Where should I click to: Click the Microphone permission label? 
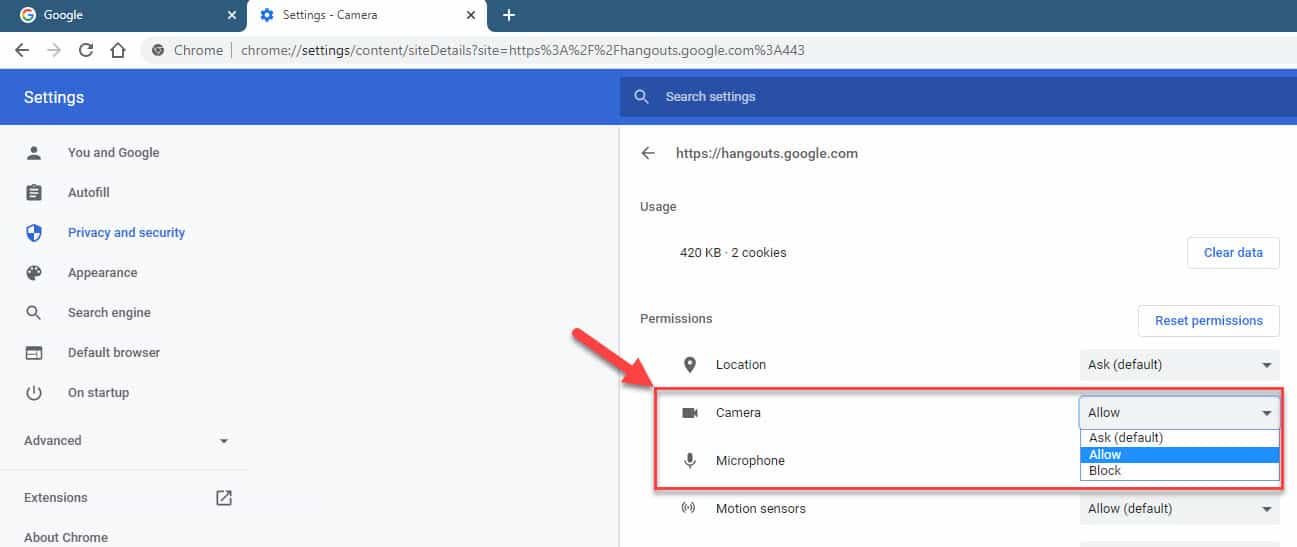[750, 461]
